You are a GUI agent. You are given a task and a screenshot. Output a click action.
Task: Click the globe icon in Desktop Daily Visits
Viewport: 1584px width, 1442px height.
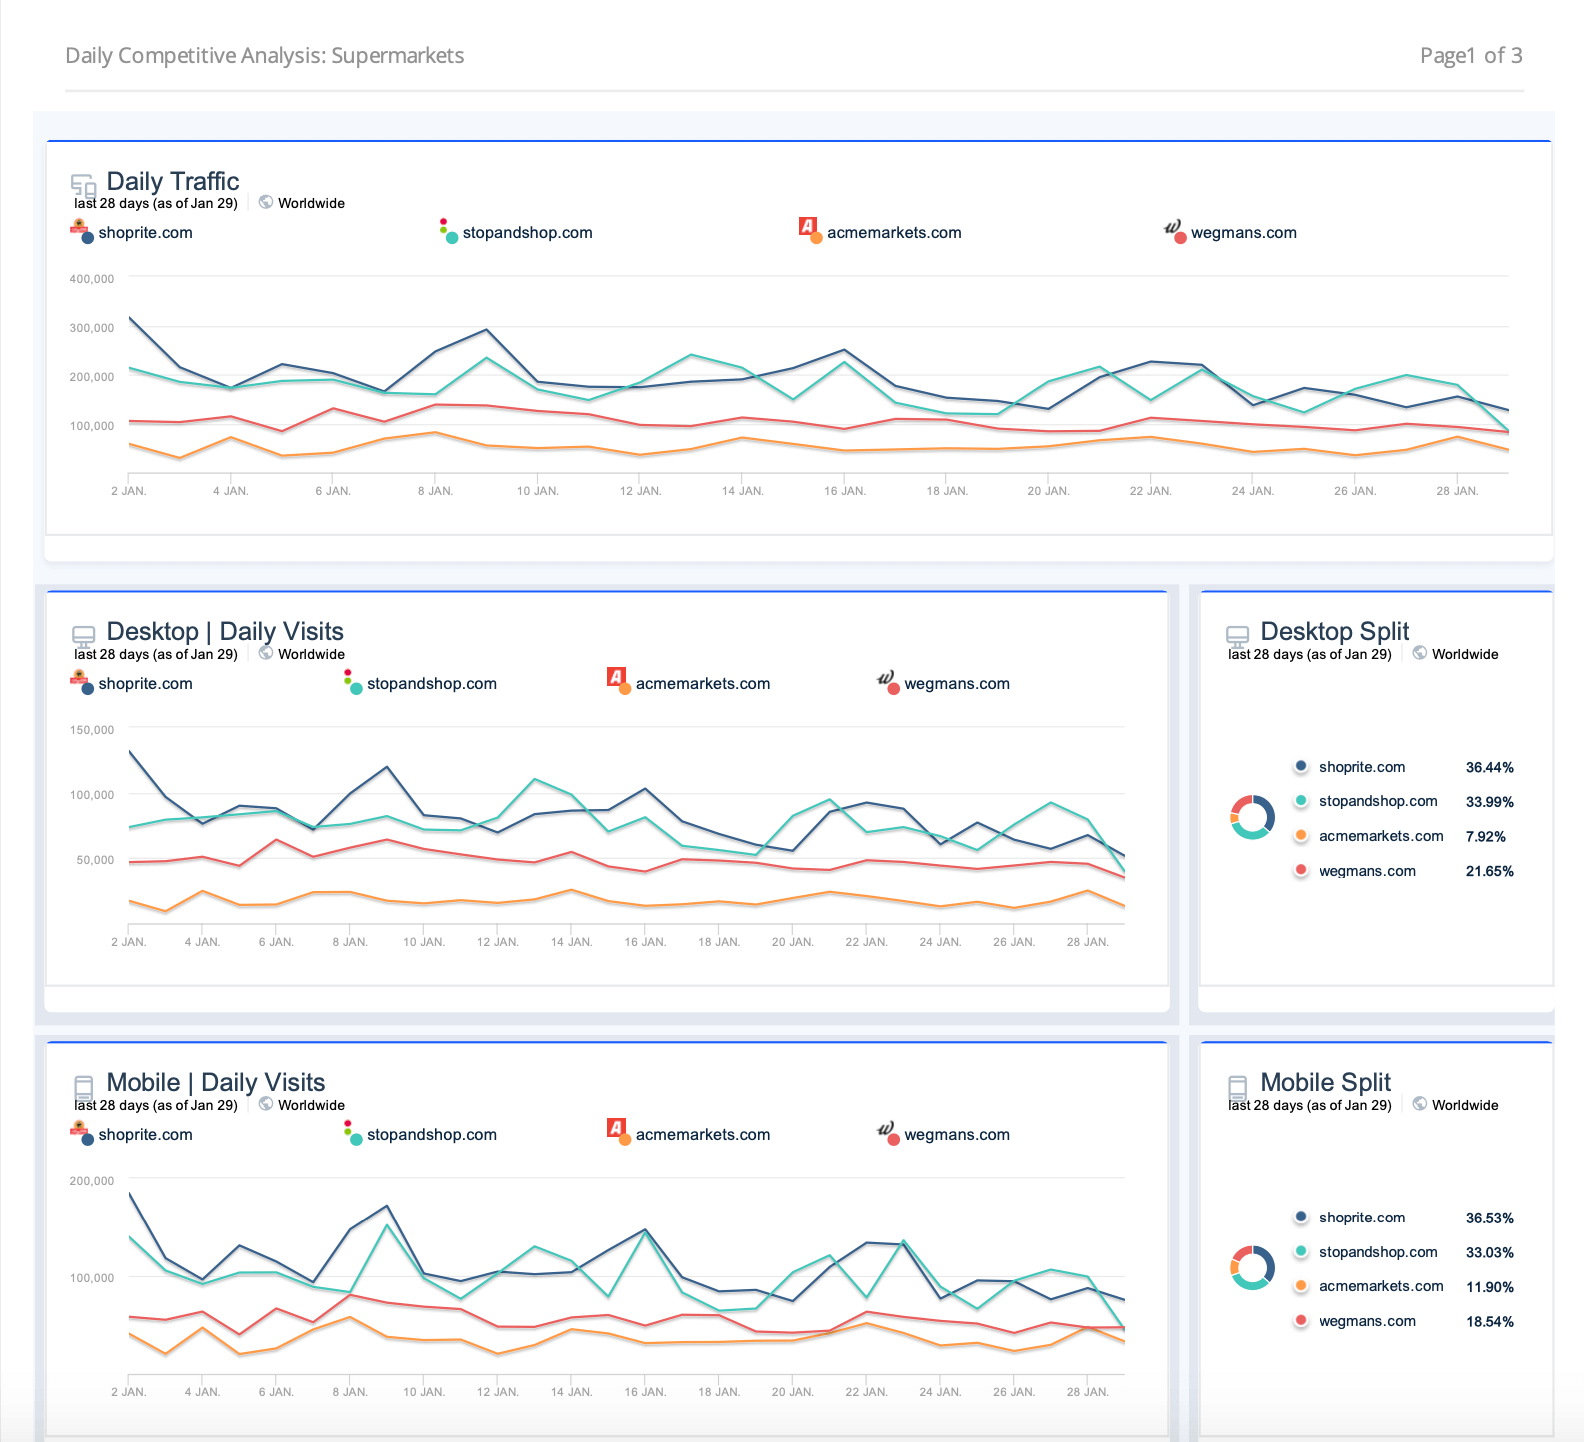click(x=266, y=653)
